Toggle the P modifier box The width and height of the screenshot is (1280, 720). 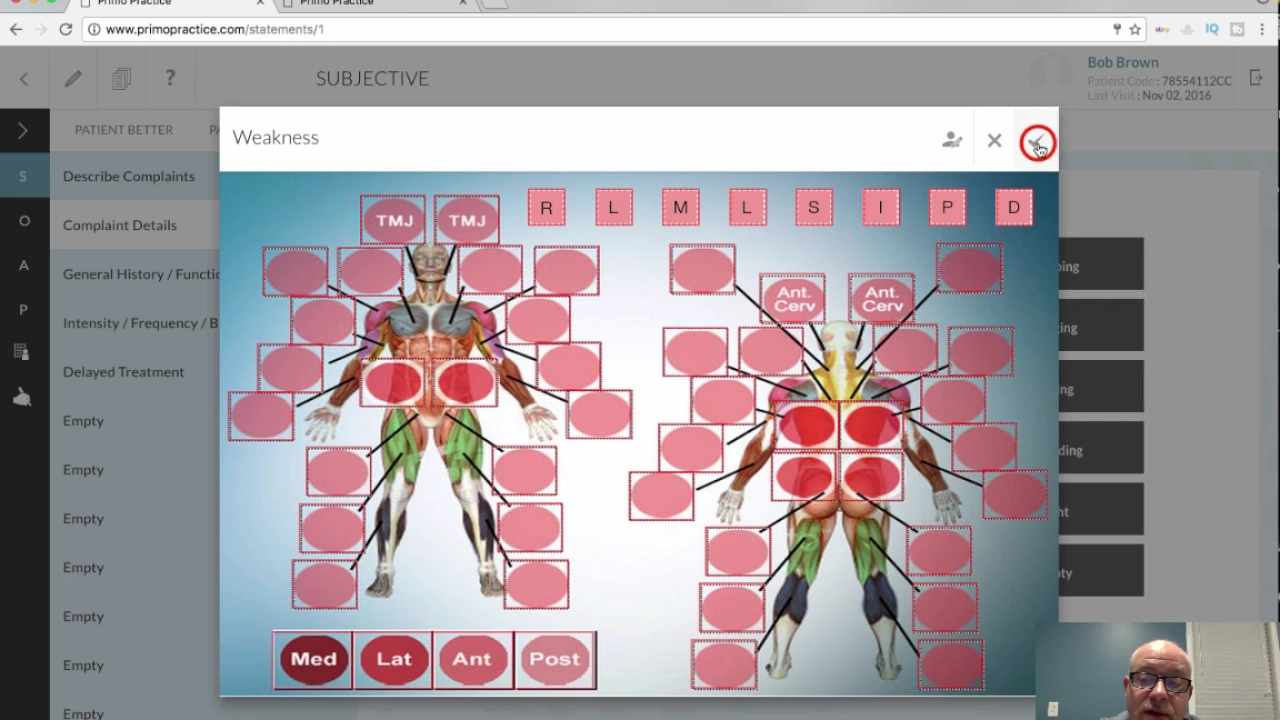(x=947, y=207)
